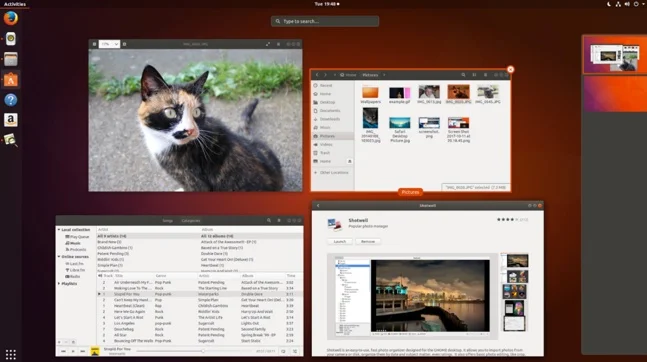The width and height of the screenshot is (647, 362).
Task: Toggle the view mode in Files
Action: (474, 75)
